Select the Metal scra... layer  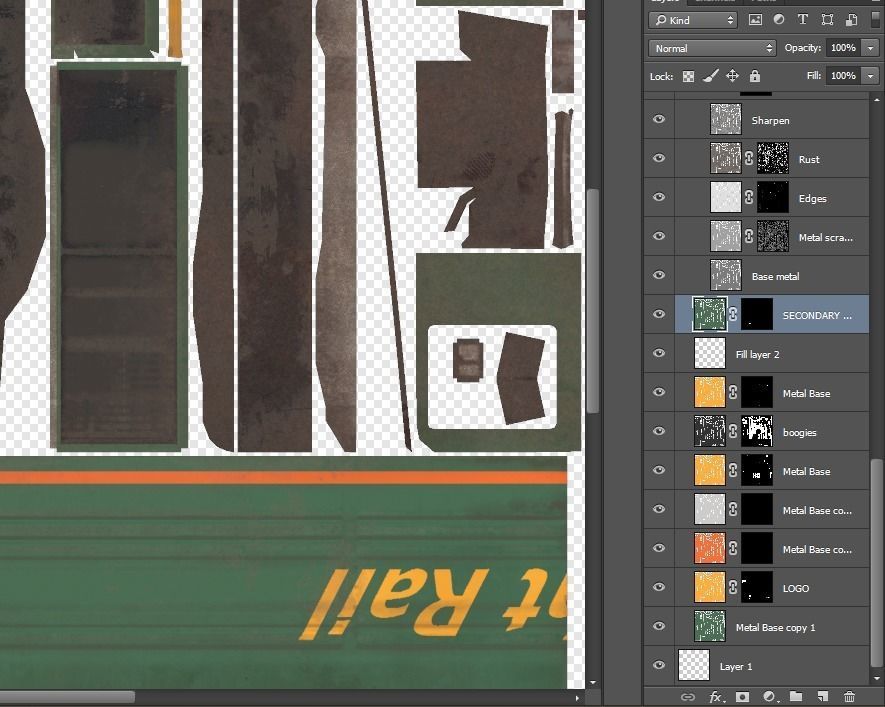[772, 237]
